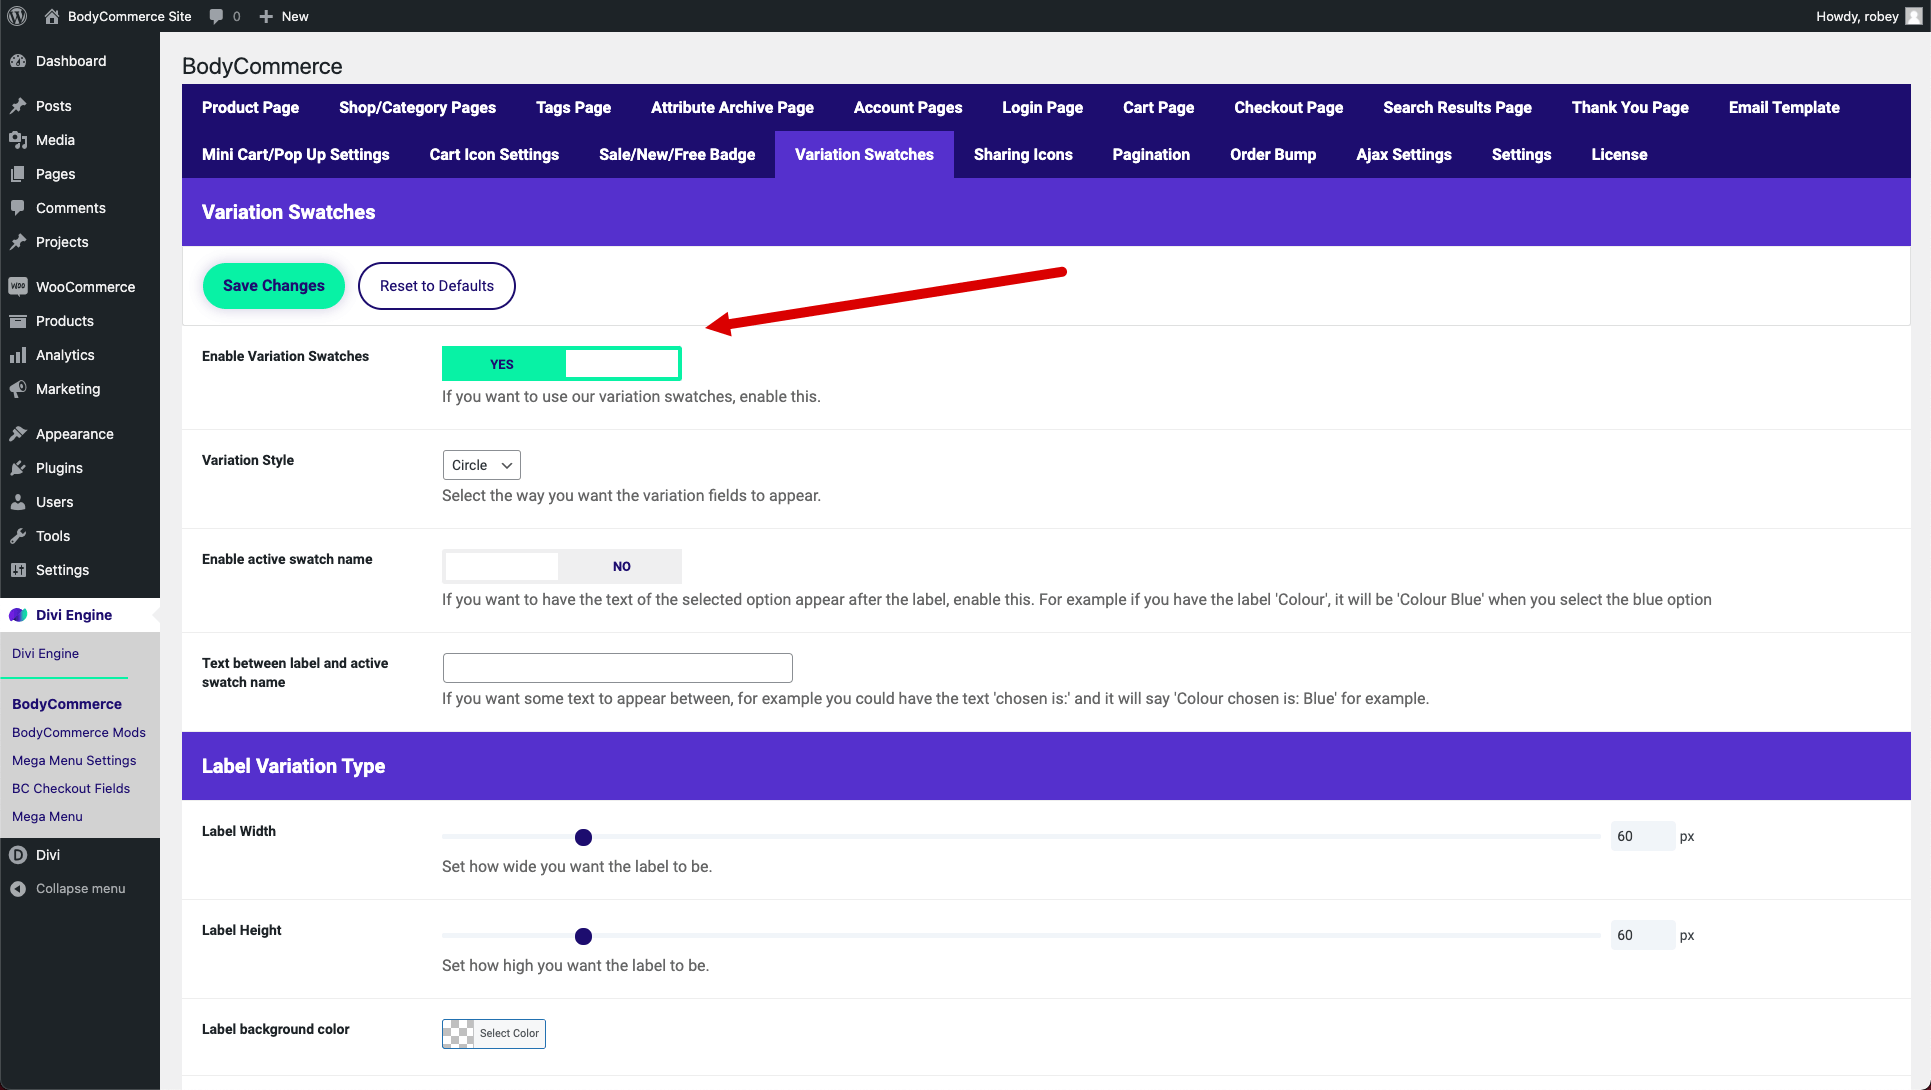The height and width of the screenshot is (1090, 1931).
Task: Click the Reset to Defaults button
Action: (438, 285)
